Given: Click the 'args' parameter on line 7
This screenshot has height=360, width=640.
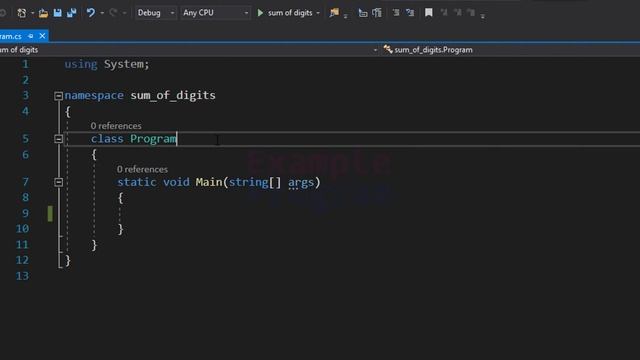Looking at the screenshot, I should 301,182.
